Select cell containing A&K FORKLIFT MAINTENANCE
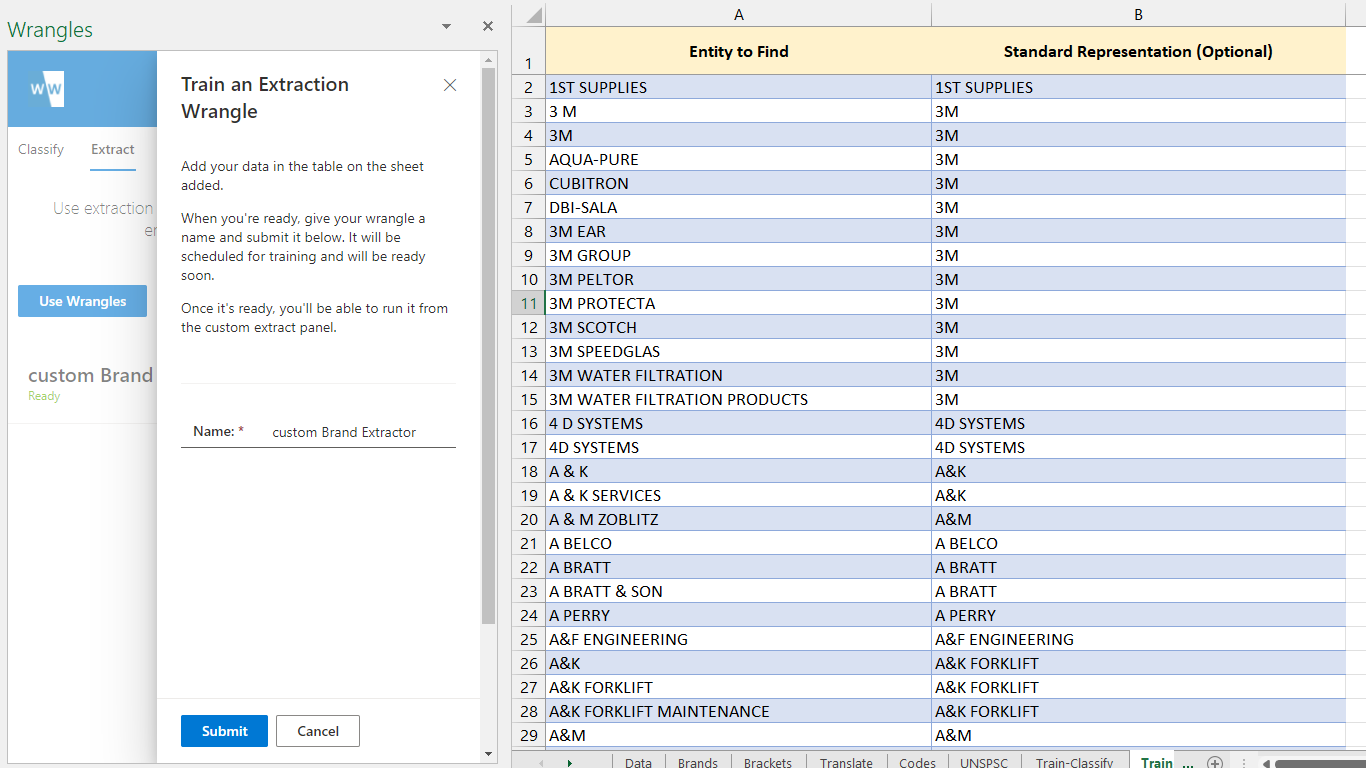Viewport: 1366px width, 768px height. (738, 711)
